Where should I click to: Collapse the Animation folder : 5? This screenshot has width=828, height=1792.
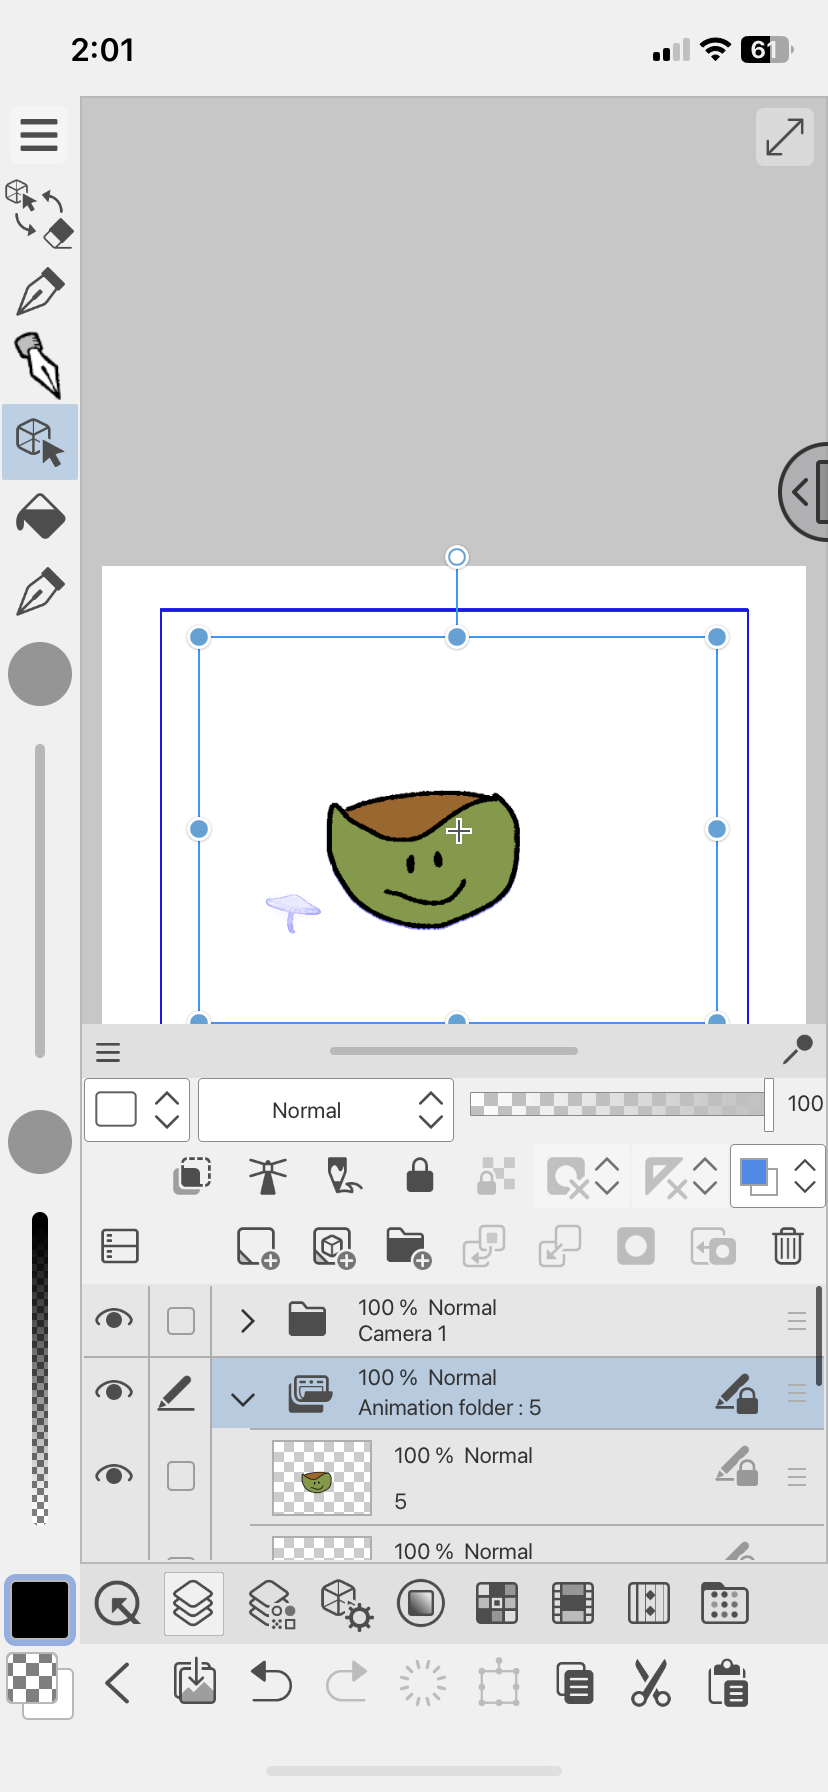[x=243, y=1399]
